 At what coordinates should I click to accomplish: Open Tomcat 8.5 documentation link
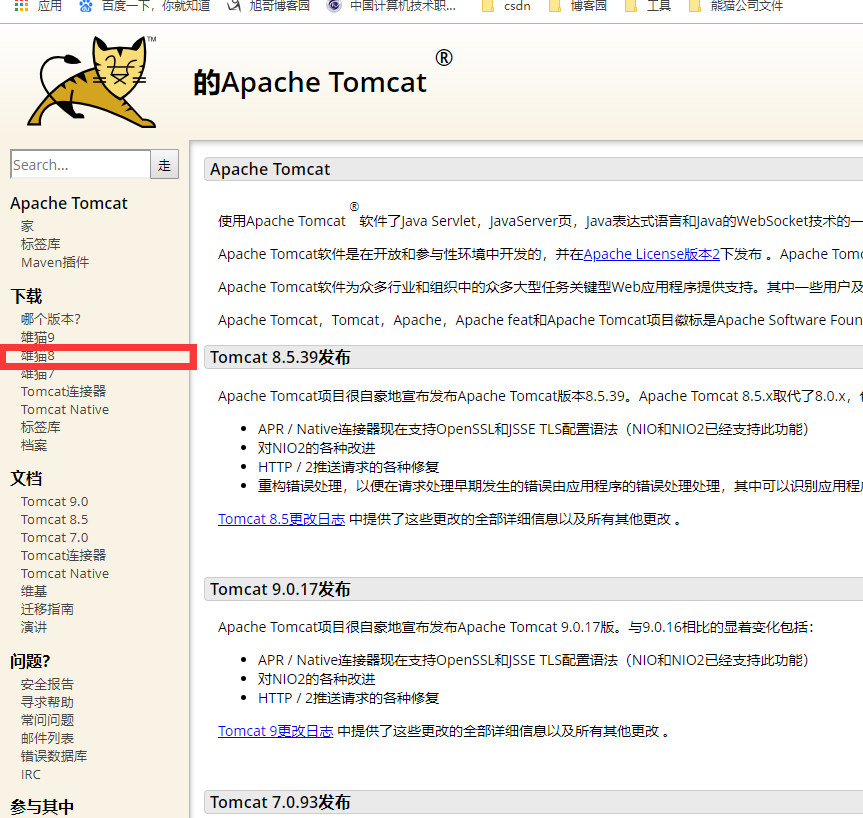click(x=54, y=520)
